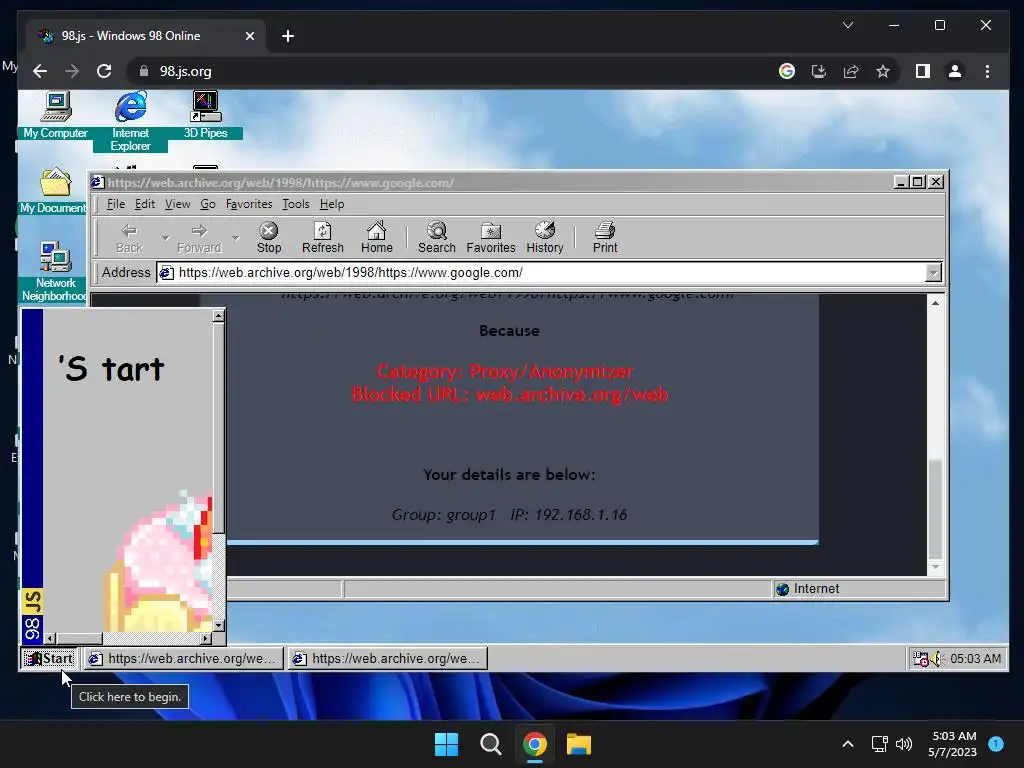Click the IE vertical scrollbar thumb
The height and width of the screenshot is (768, 1024).
coord(935,509)
